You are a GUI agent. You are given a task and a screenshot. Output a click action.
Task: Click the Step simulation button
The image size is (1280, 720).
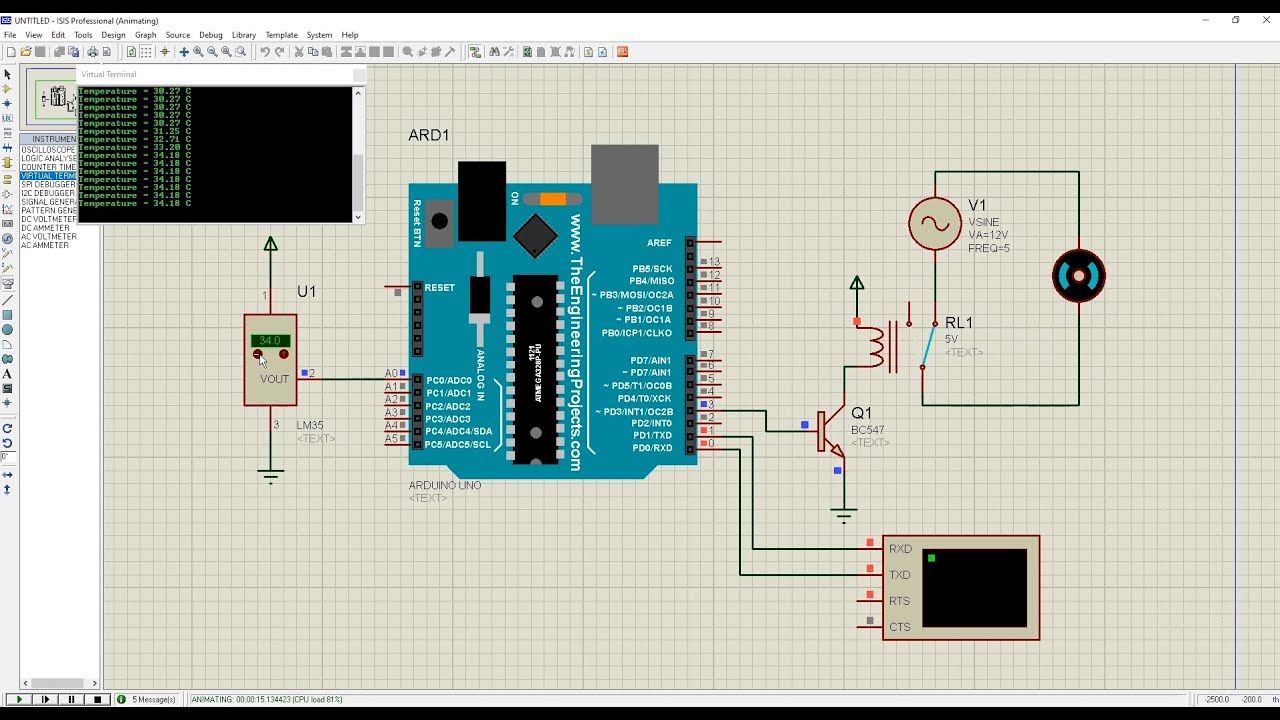tap(45, 700)
